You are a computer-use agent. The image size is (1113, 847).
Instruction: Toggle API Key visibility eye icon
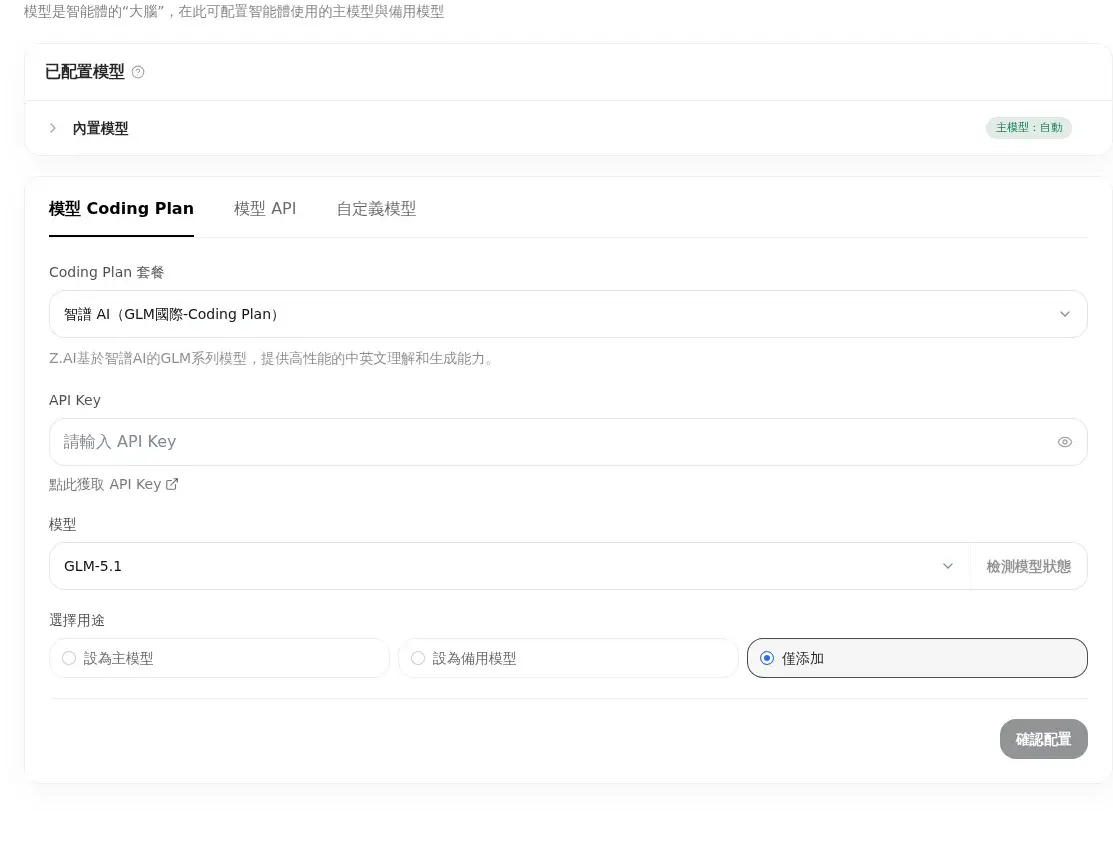click(1065, 442)
